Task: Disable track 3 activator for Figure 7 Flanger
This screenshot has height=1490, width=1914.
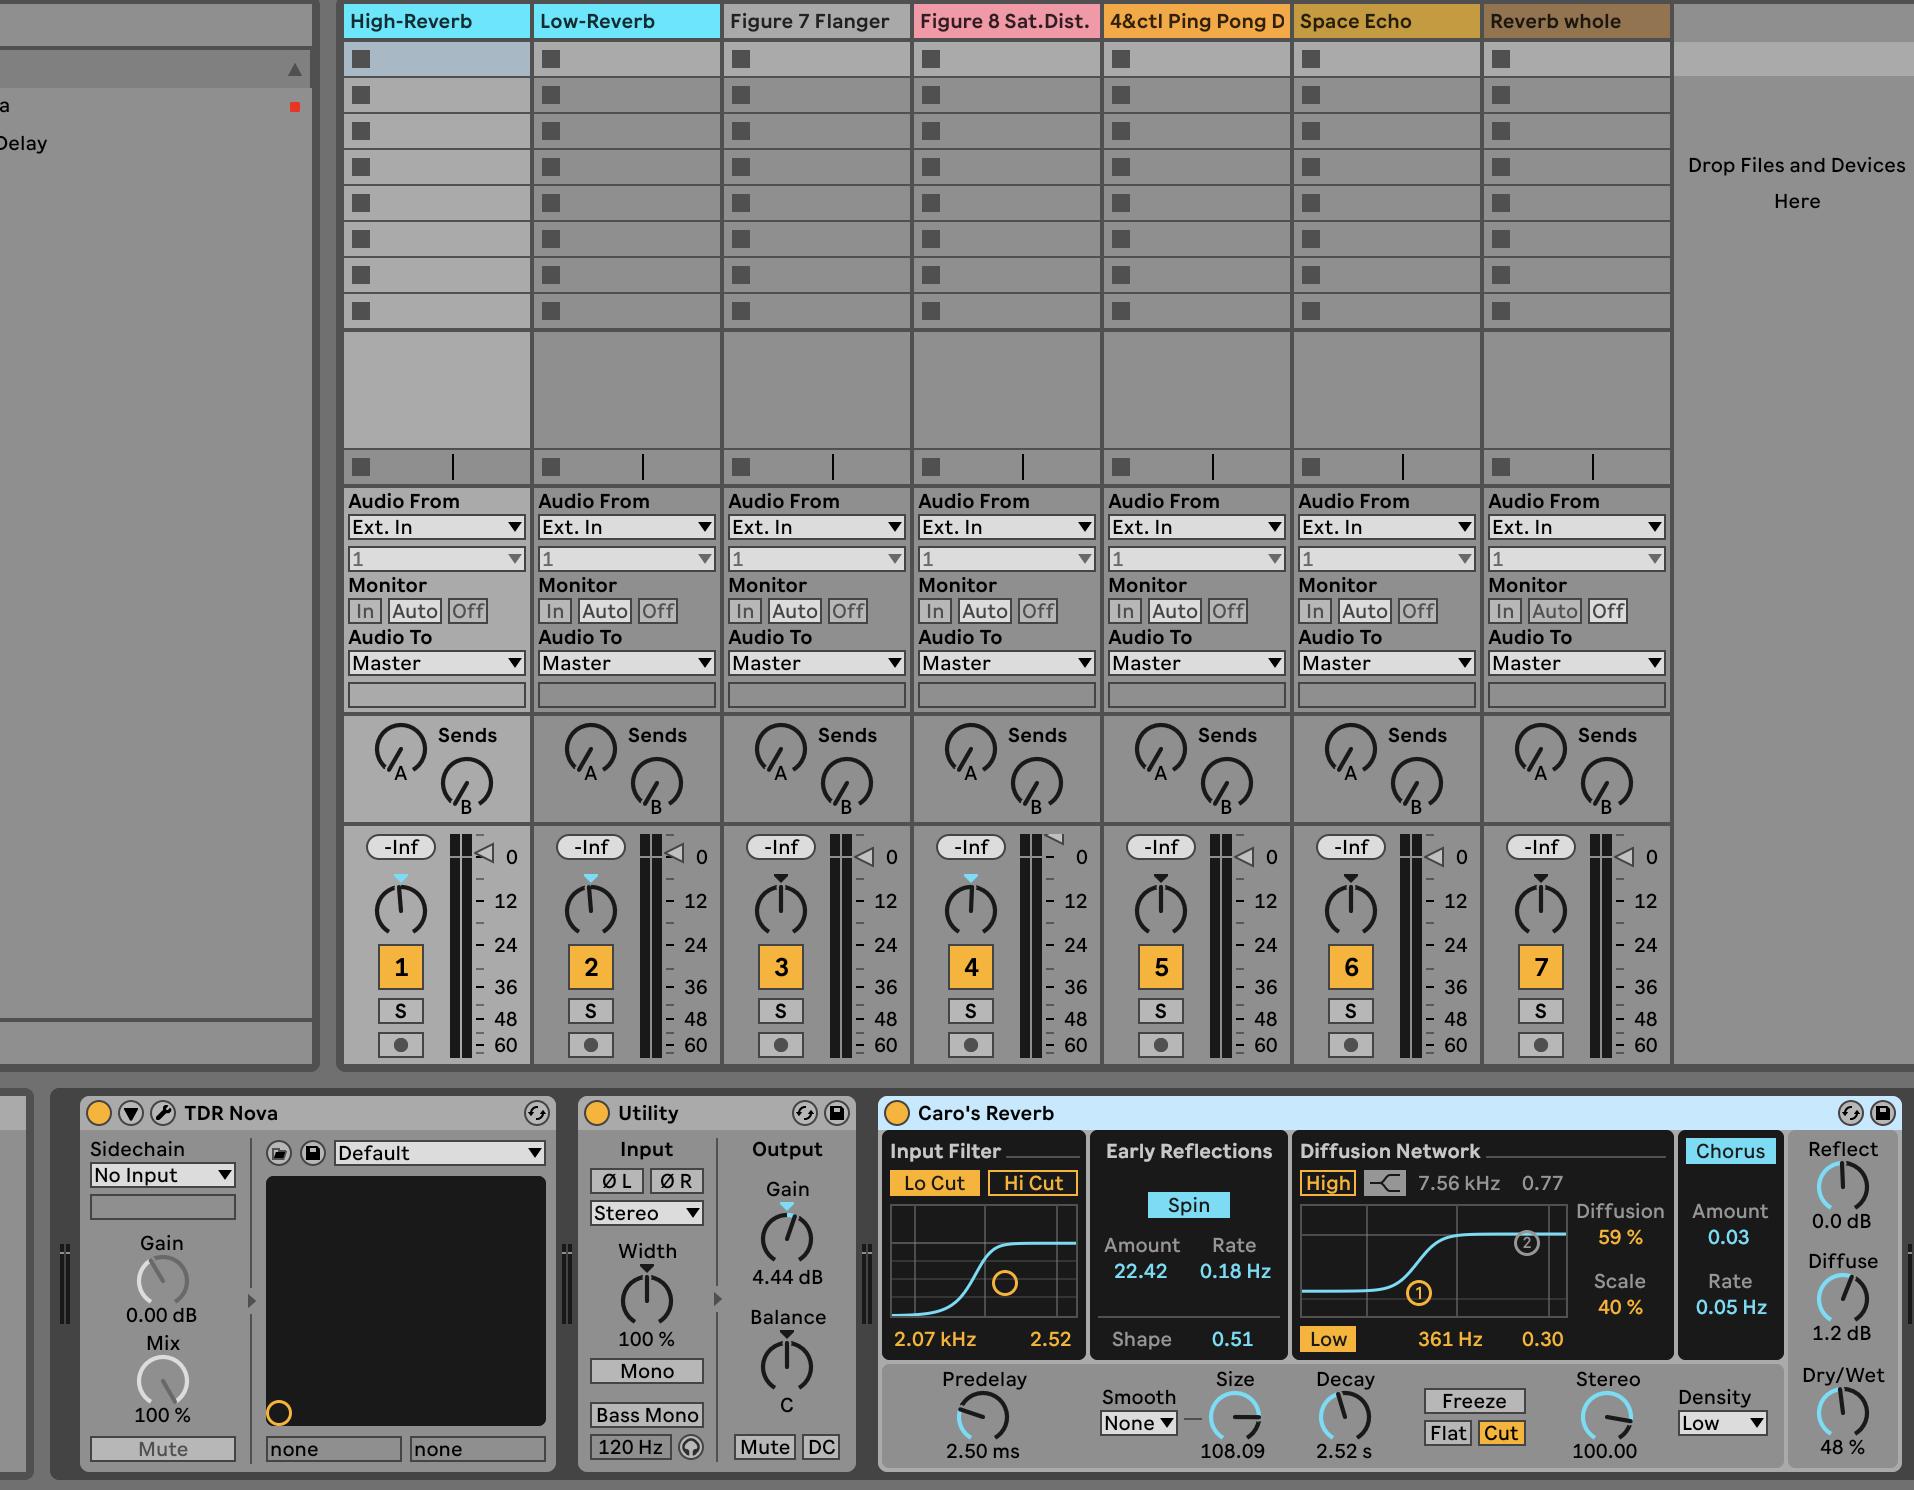Action: 781,967
